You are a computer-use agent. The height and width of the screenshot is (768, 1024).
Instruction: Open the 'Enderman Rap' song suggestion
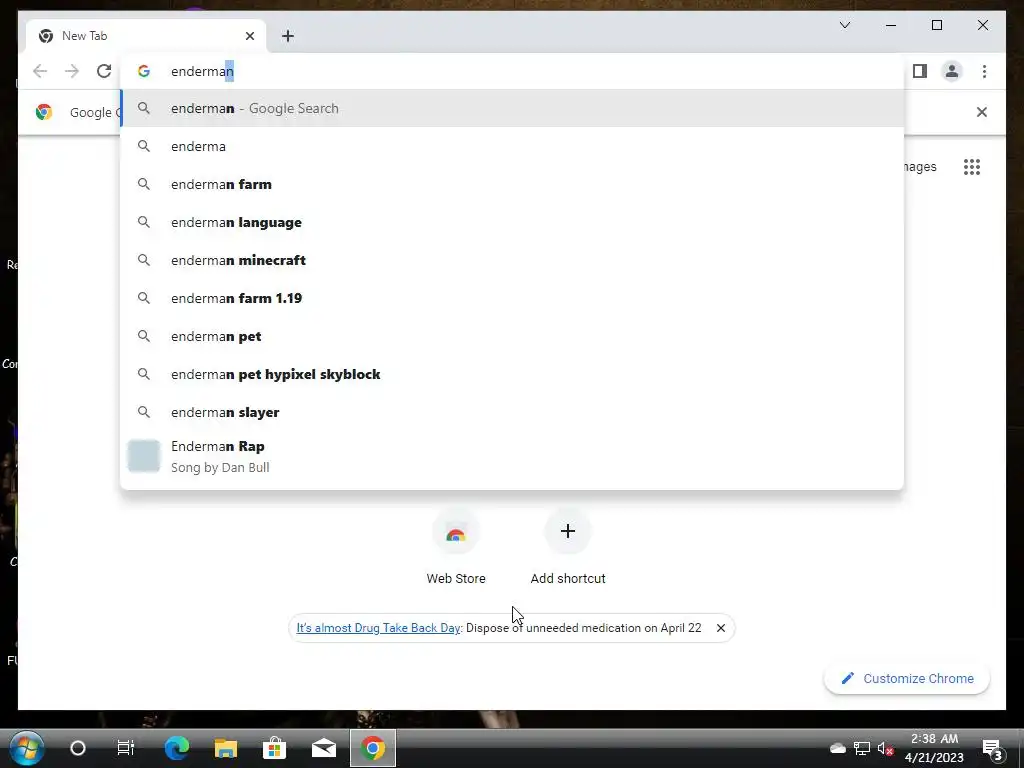click(x=512, y=456)
